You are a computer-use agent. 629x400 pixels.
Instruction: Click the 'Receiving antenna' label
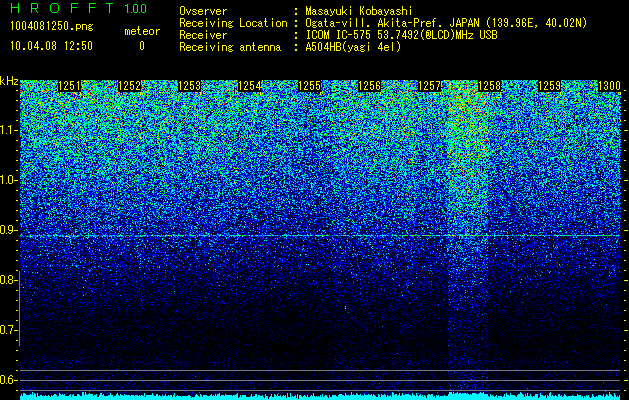tap(230, 47)
